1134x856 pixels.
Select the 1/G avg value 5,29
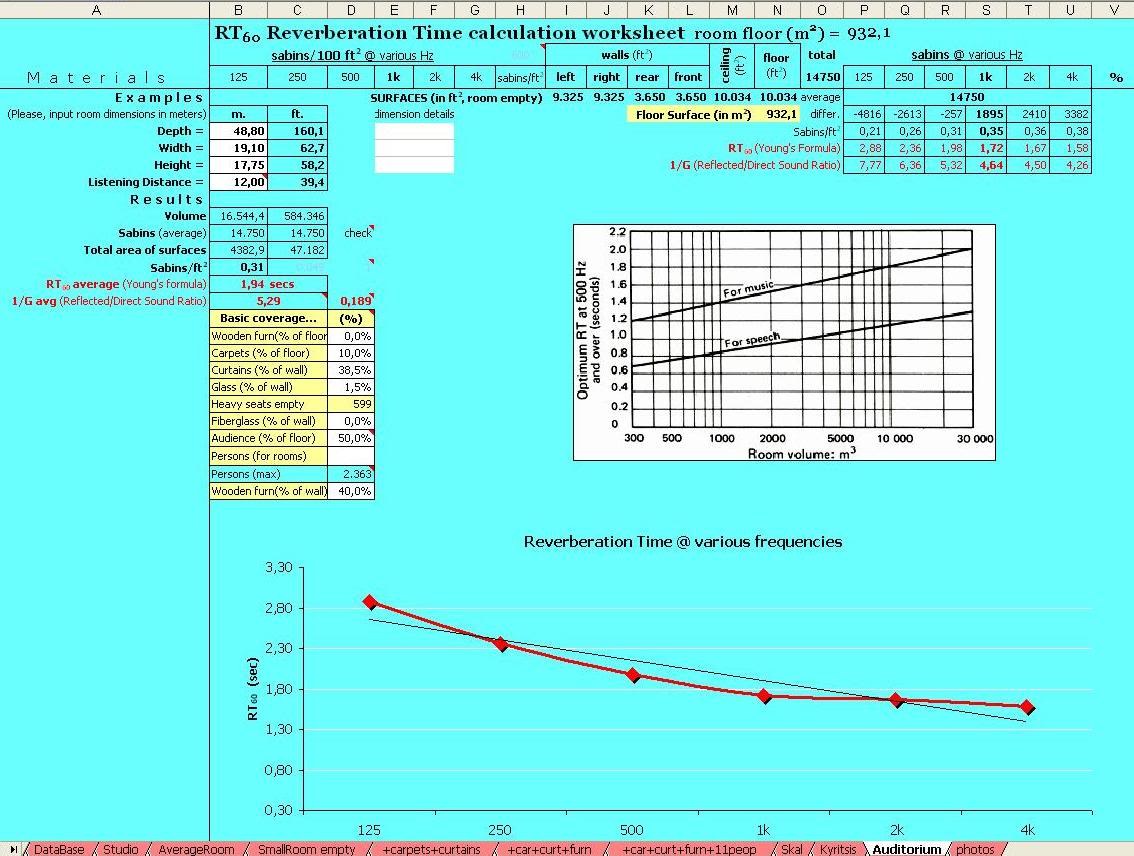pos(268,301)
